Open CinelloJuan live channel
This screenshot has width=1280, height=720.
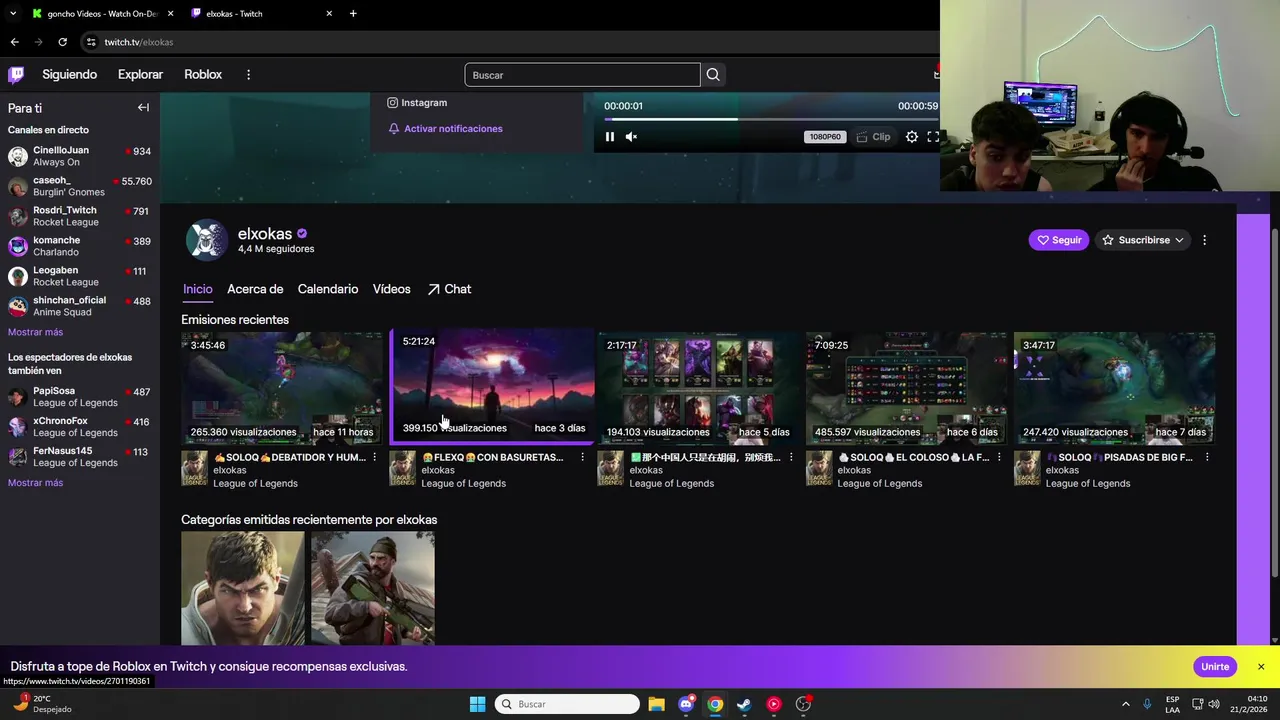click(80, 156)
